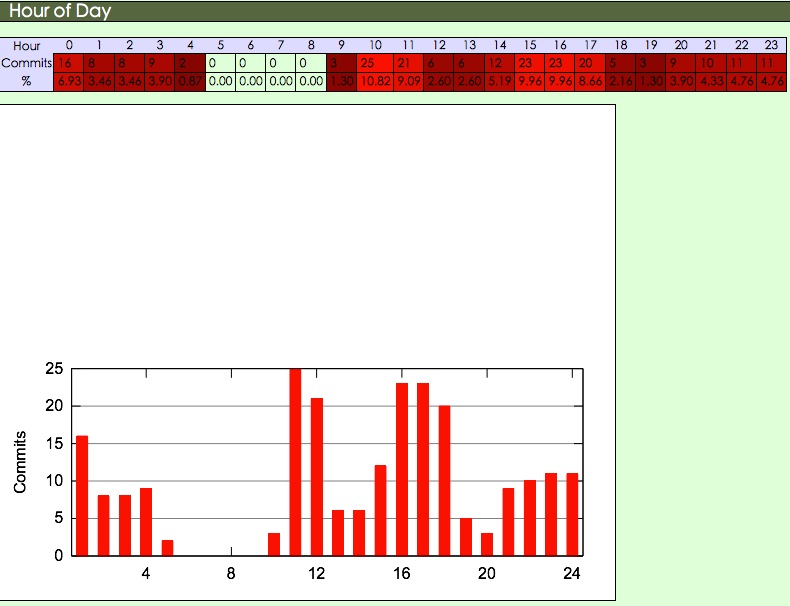
Task: Select the Commits cell showing 25 under hour 10
Action: 375,63
